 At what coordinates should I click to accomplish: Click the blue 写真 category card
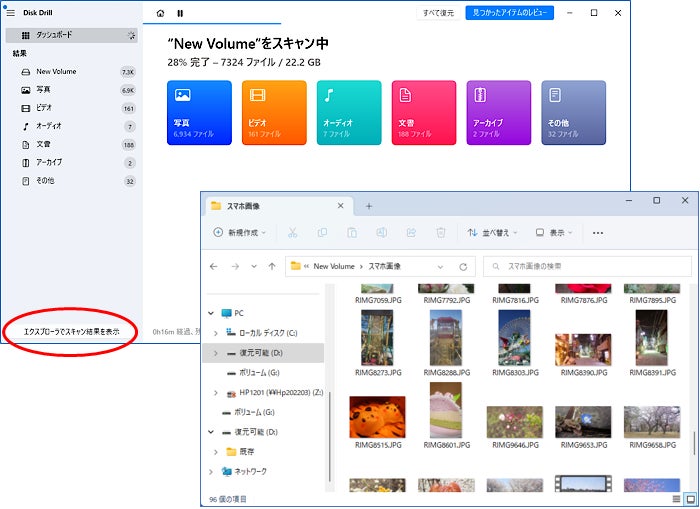[x=199, y=113]
